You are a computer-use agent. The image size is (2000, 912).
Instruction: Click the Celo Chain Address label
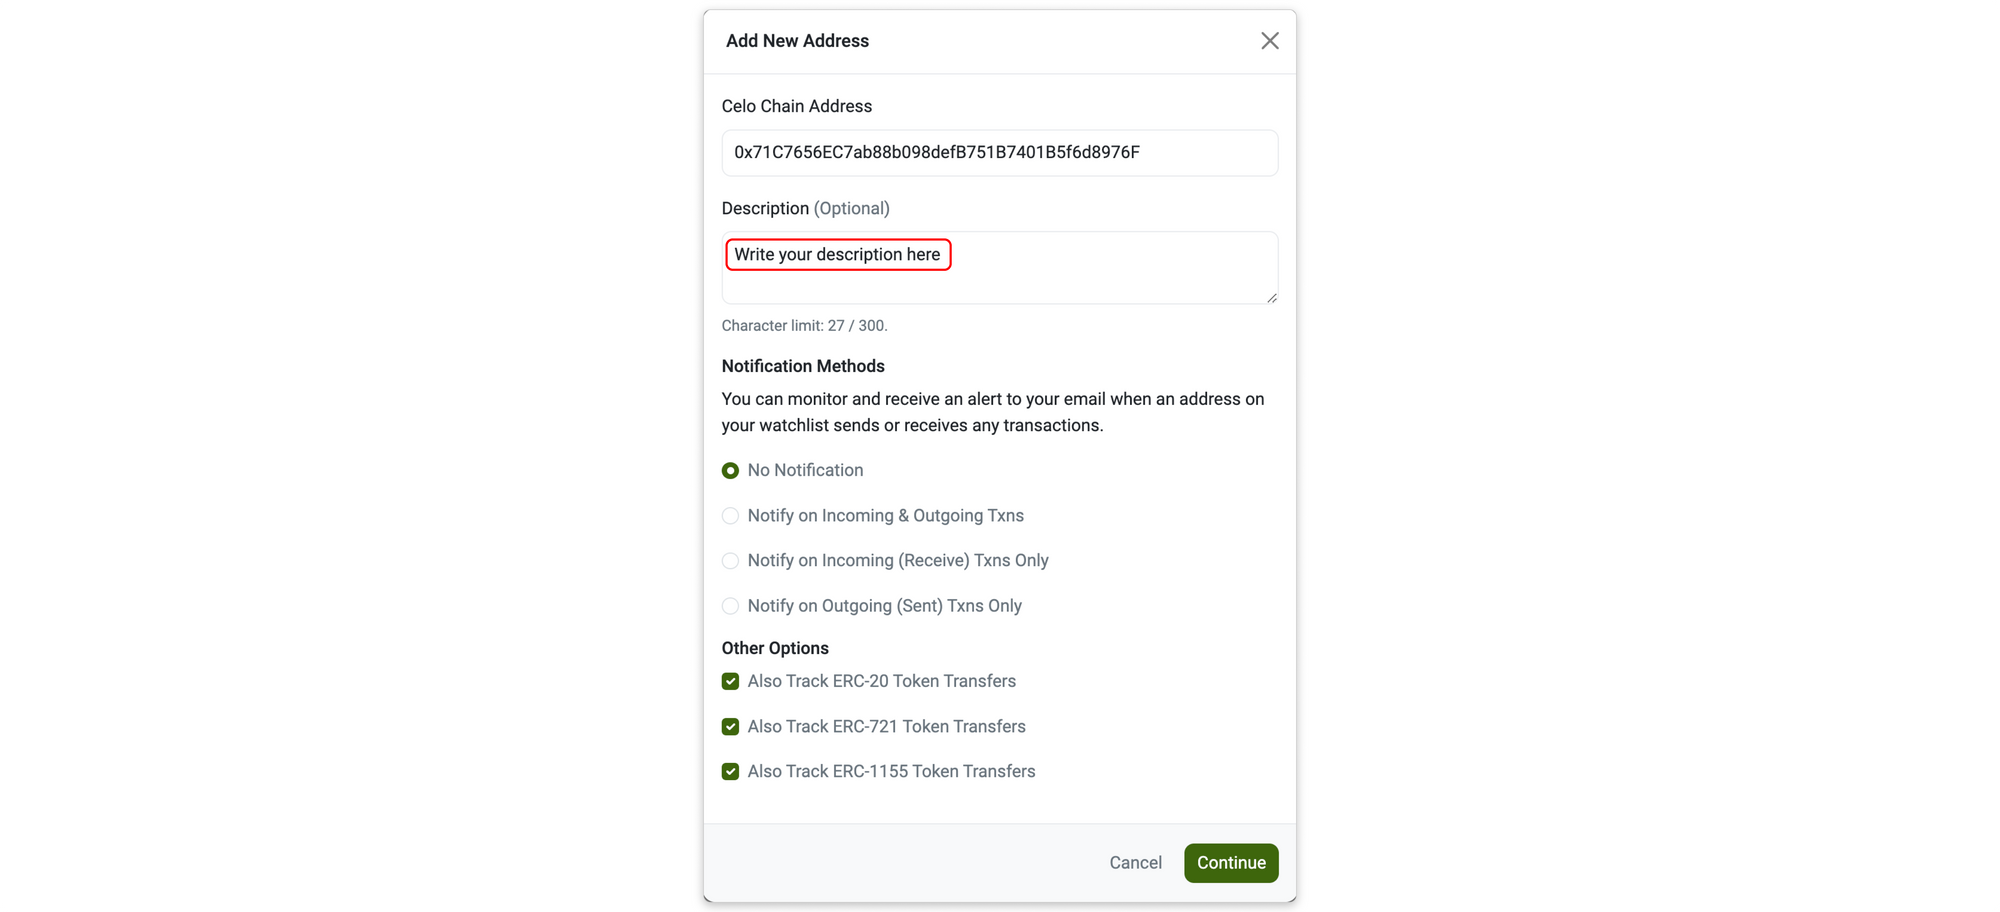point(797,106)
